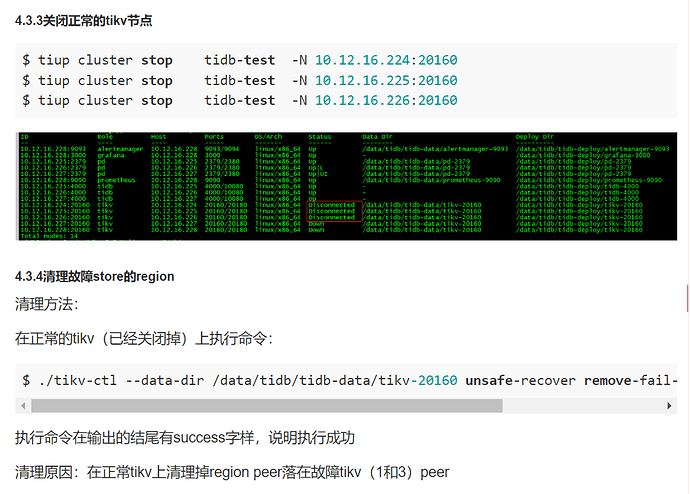Click the text '清理方法:'

pyautogui.click(x=47, y=304)
